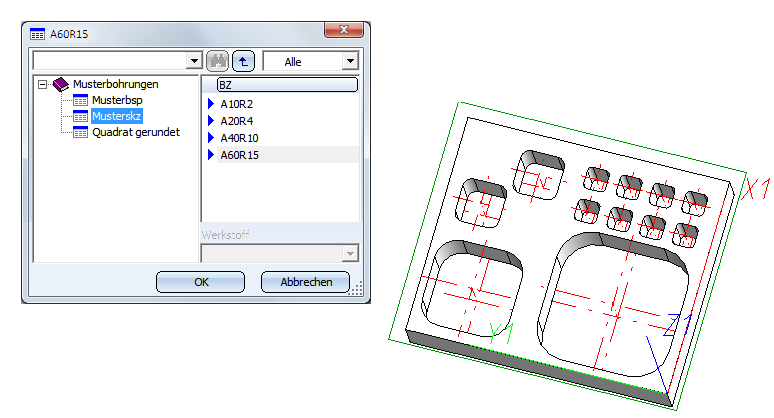Click the Musterbsp table icon
Viewport: 774px width, 418px height.
(80, 100)
